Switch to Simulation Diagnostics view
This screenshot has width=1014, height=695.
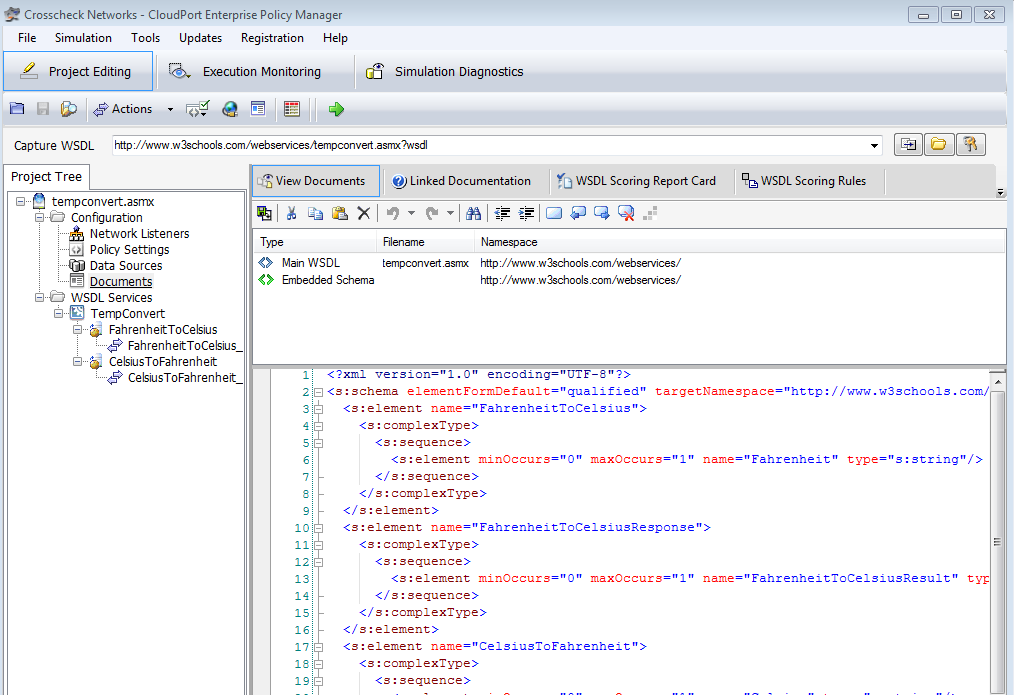pyautogui.click(x=445, y=72)
